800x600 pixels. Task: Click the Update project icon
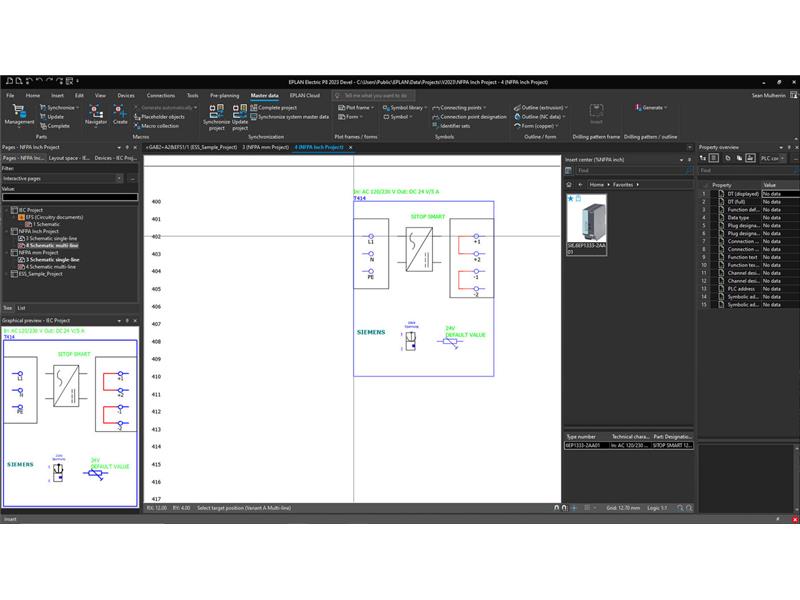coord(240,117)
